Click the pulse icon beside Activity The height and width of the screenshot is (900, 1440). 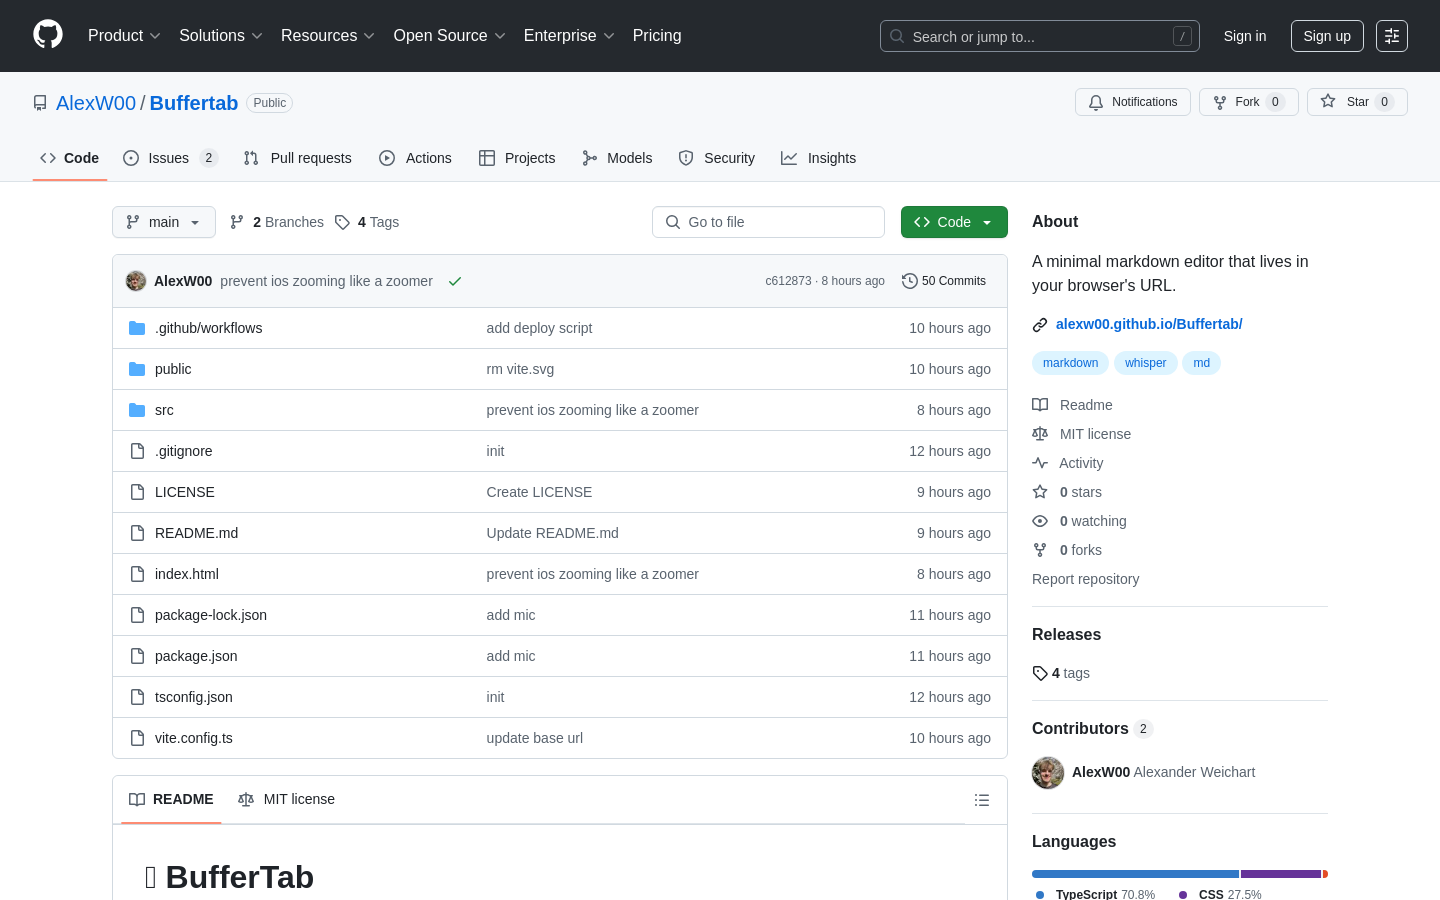click(x=1040, y=463)
